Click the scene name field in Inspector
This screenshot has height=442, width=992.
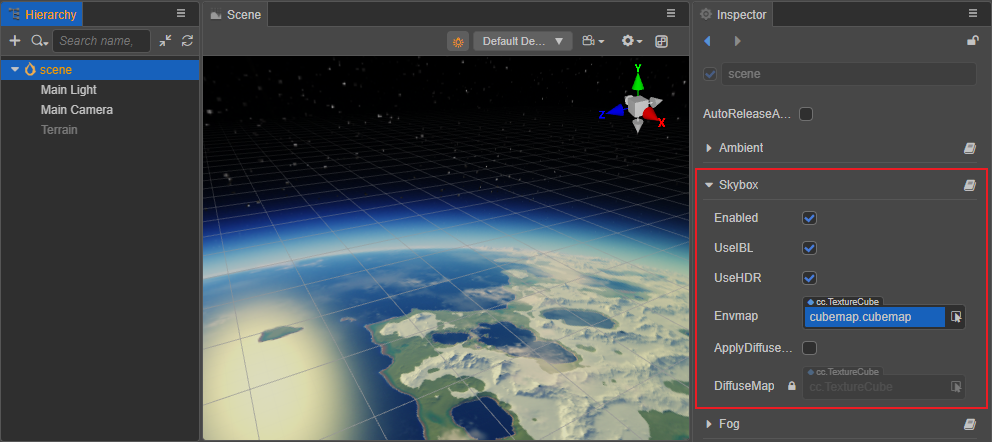(848, 74)
